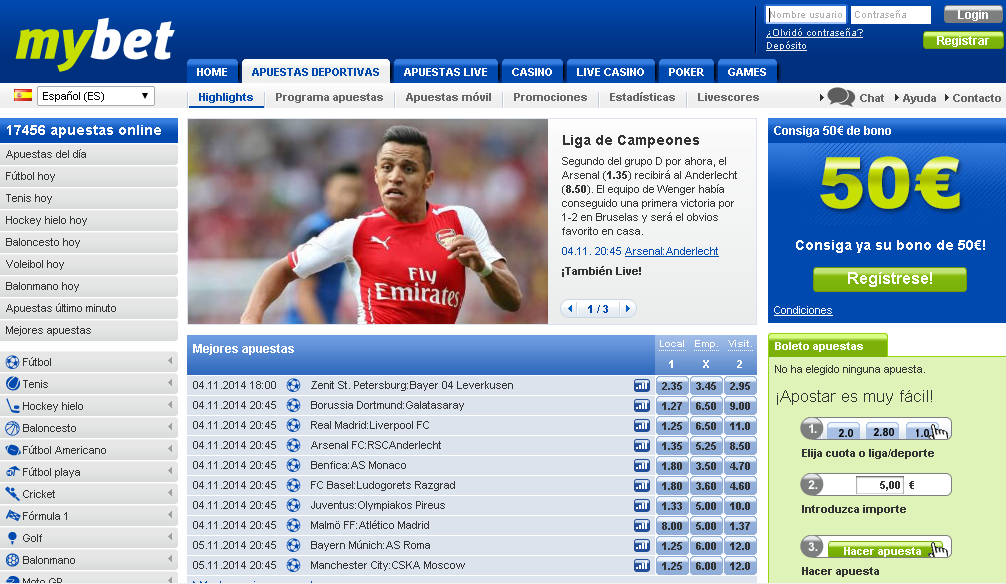Open Apuestas último minuto in sidebar

click(x=89, y=308)
